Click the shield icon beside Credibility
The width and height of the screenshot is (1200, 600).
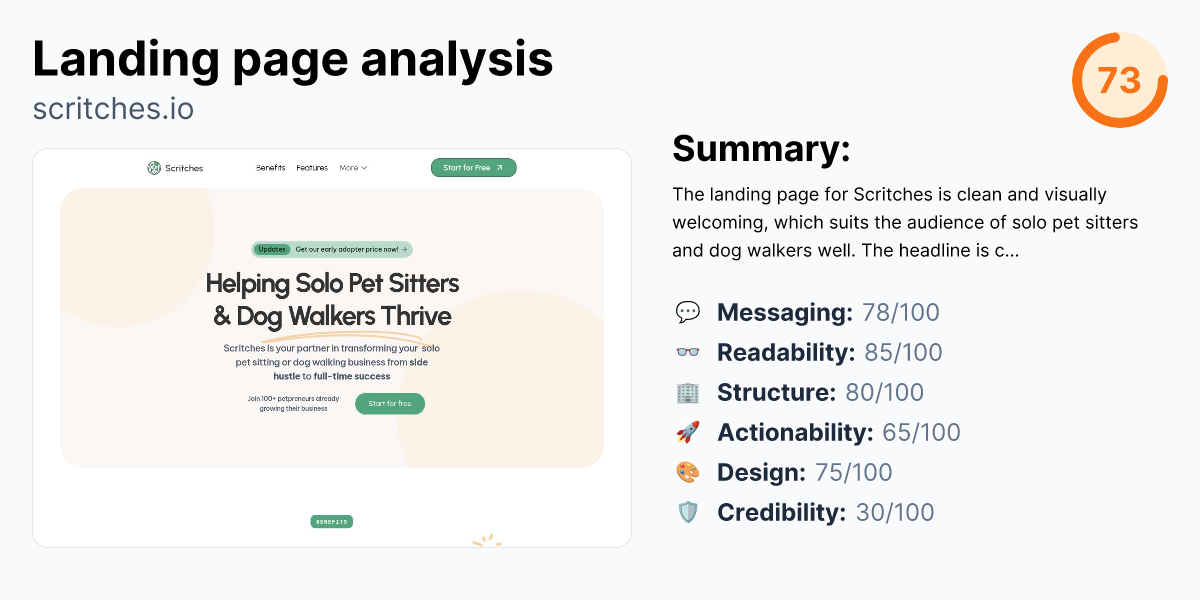click(x=688, y=512)
